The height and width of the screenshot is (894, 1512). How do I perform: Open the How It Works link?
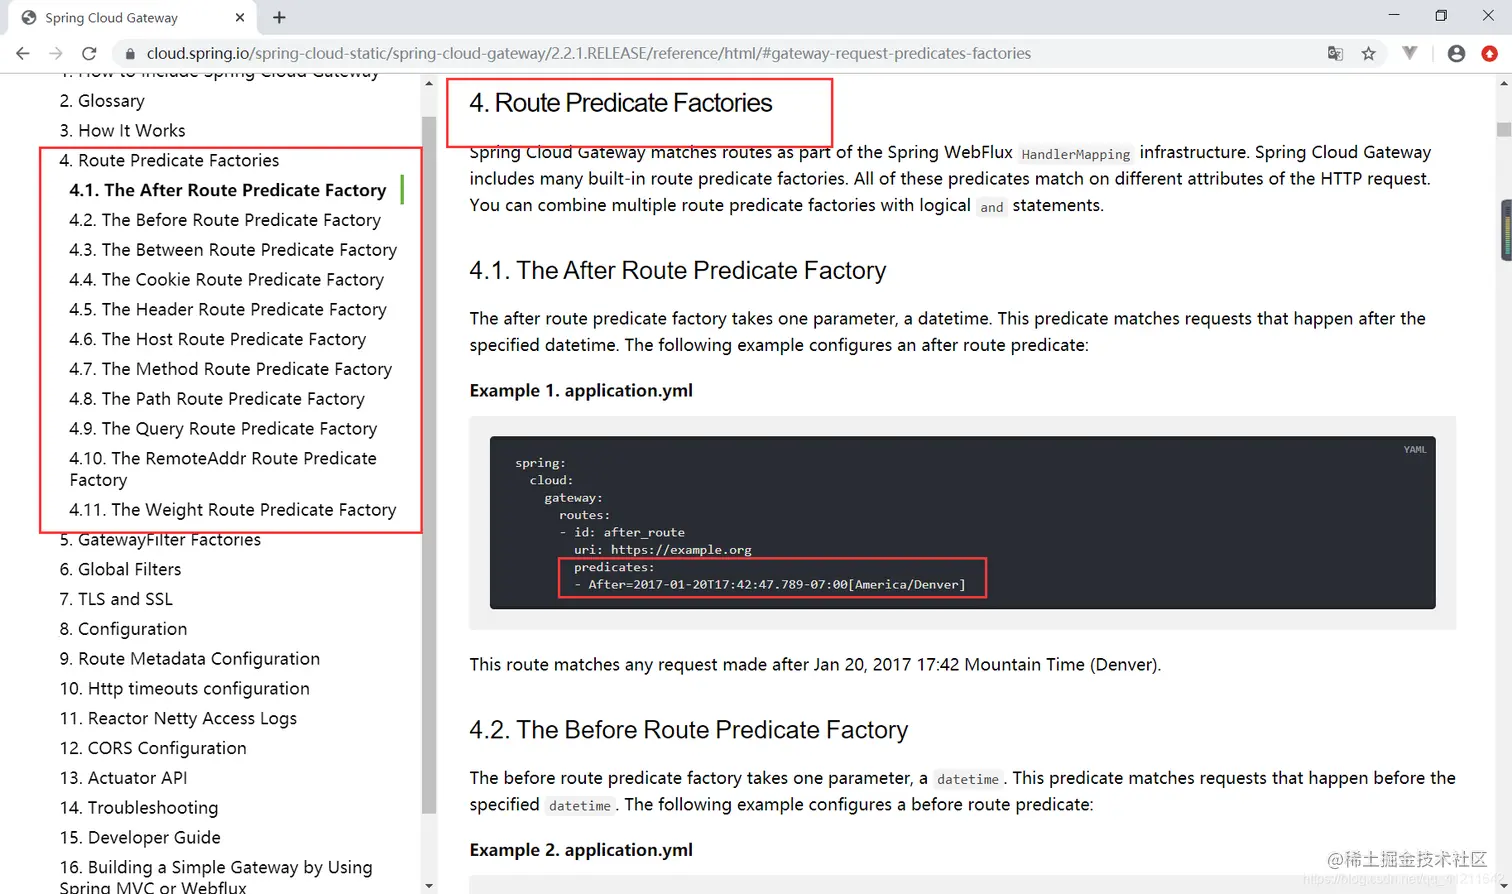pos(122,131)
